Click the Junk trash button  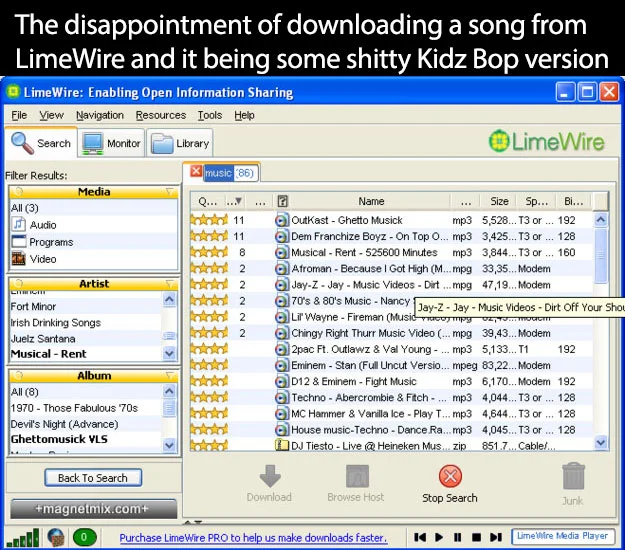coord(573,483)
